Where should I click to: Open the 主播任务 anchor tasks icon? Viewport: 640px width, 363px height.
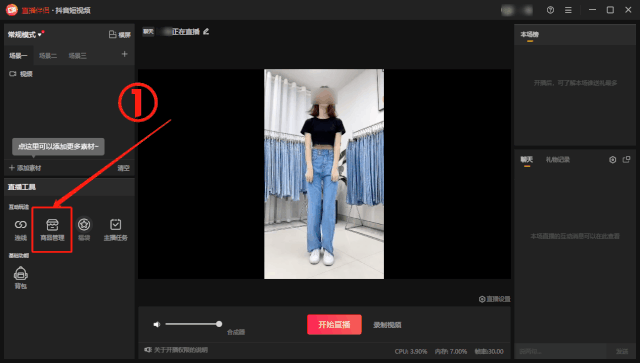[x=116, y=229]
